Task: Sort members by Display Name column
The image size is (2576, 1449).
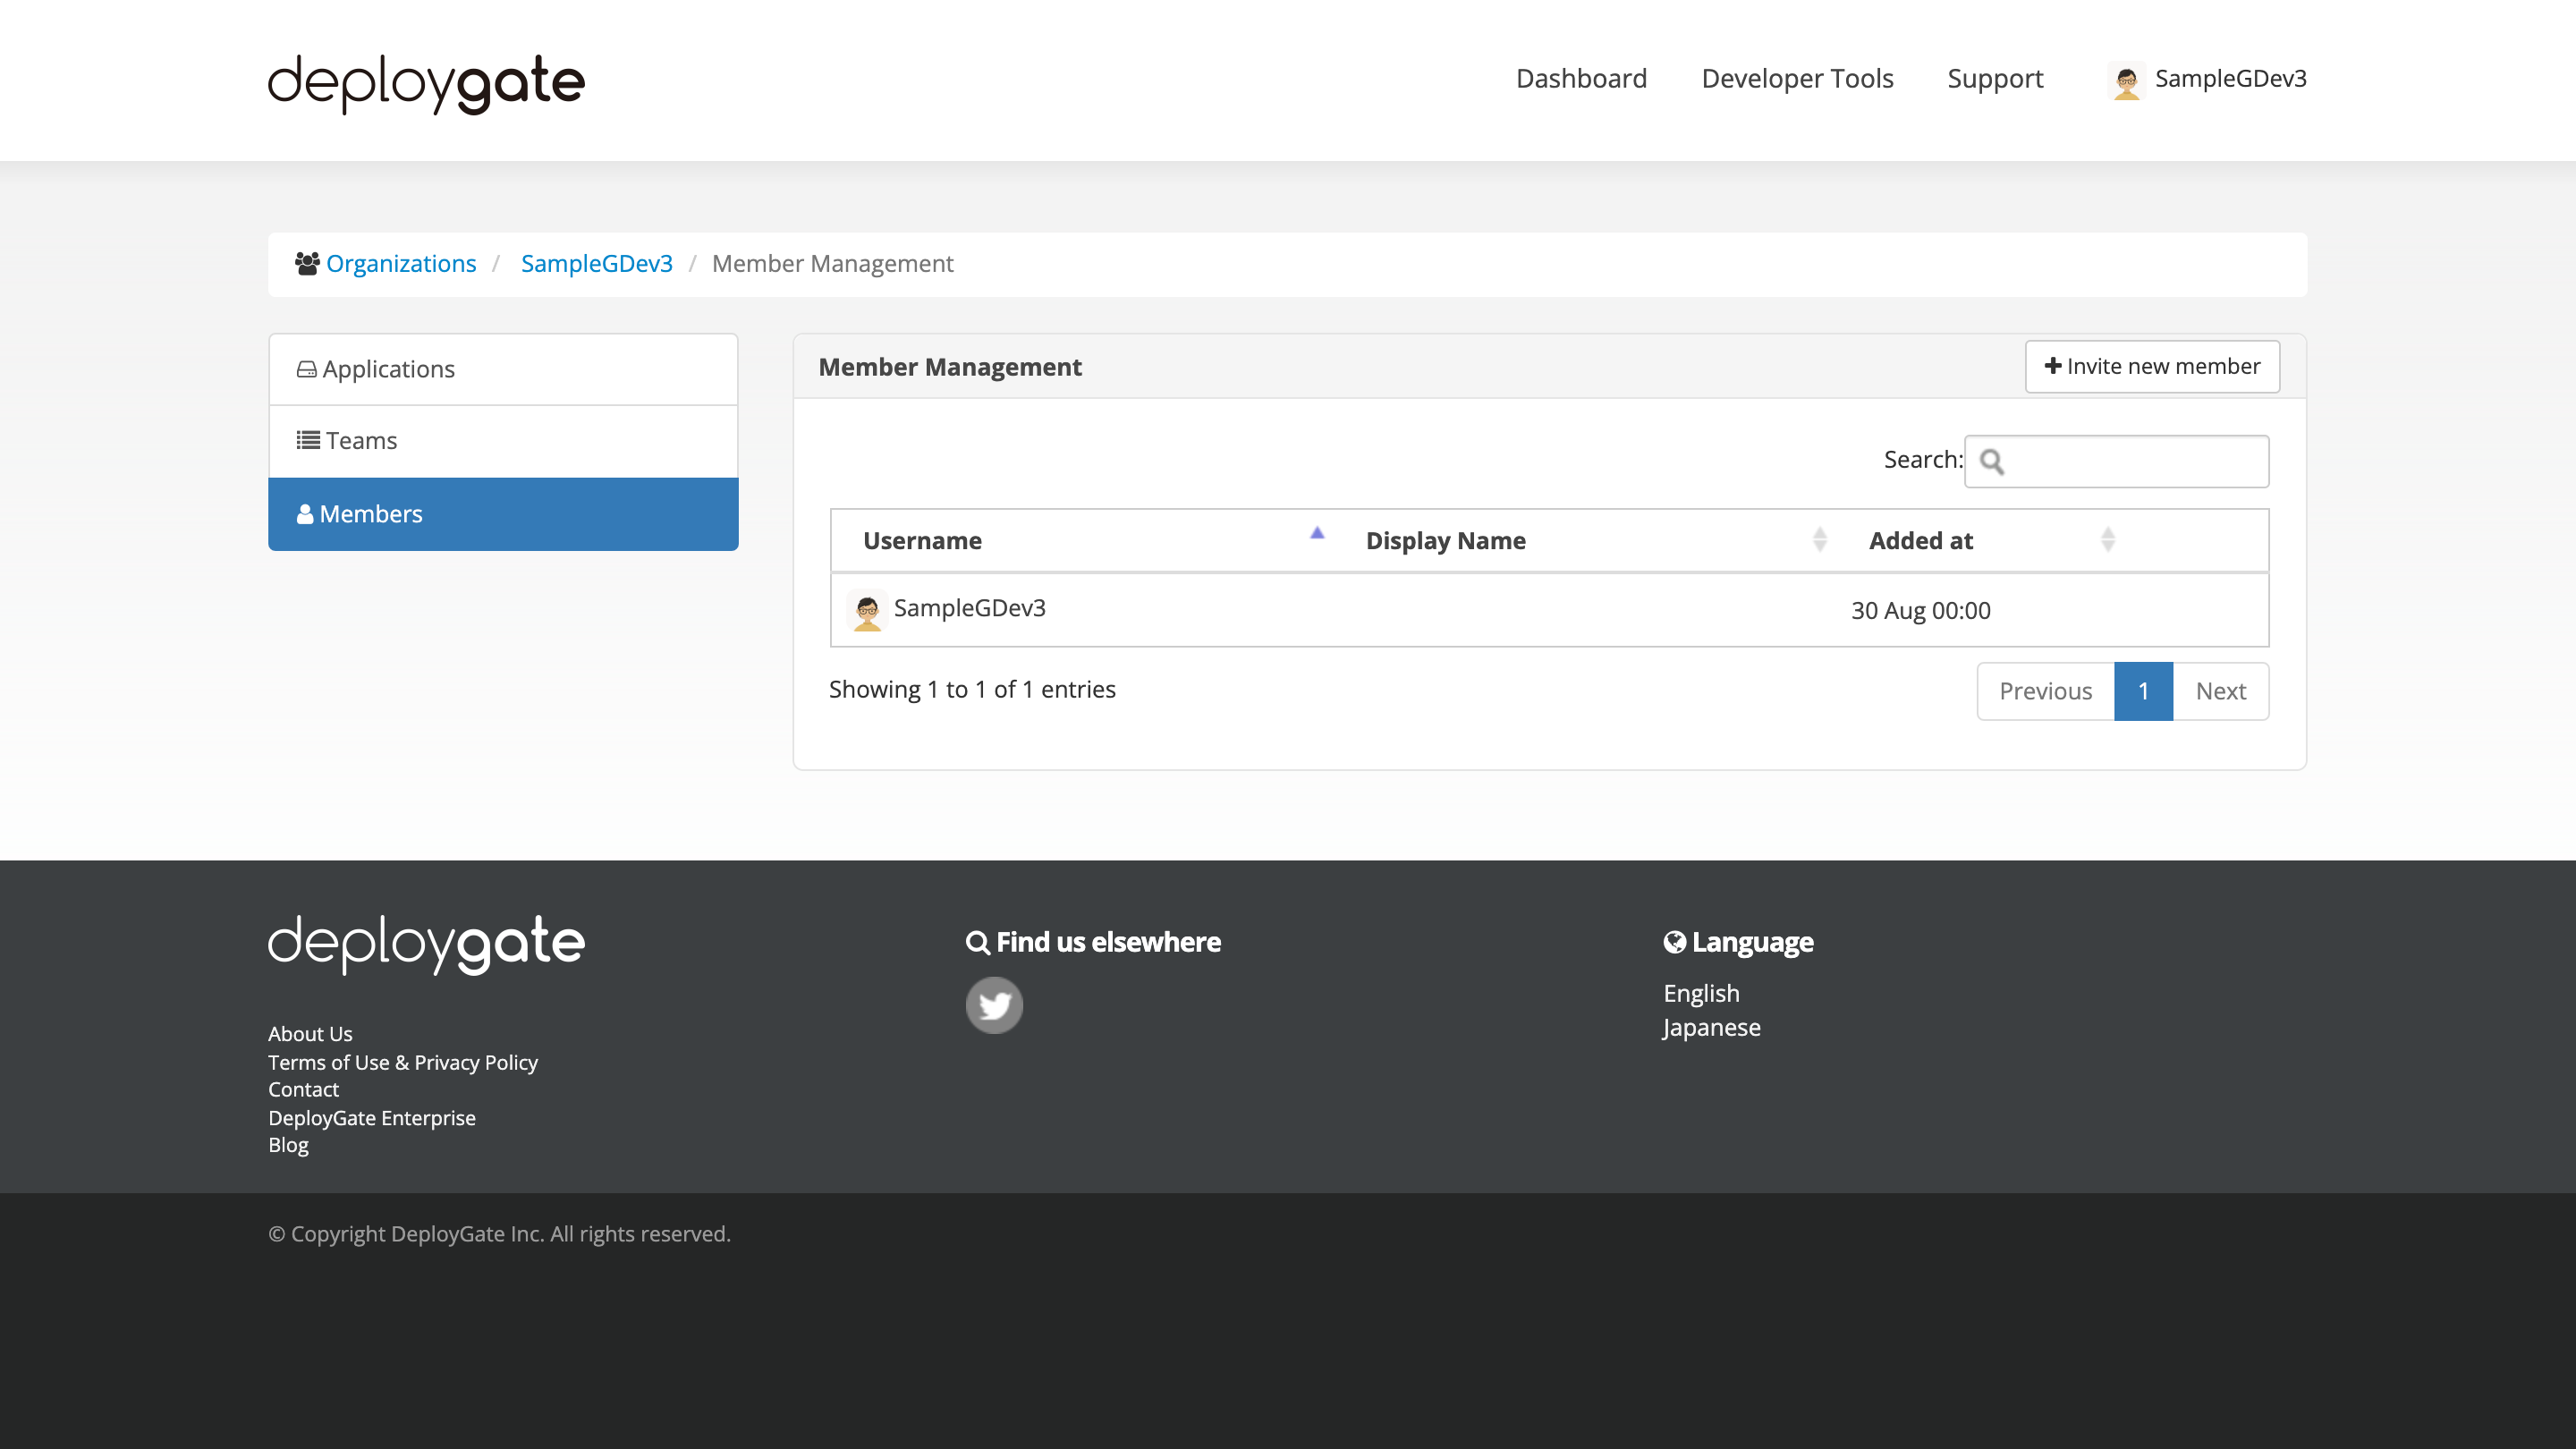Action: point(1446,540)
